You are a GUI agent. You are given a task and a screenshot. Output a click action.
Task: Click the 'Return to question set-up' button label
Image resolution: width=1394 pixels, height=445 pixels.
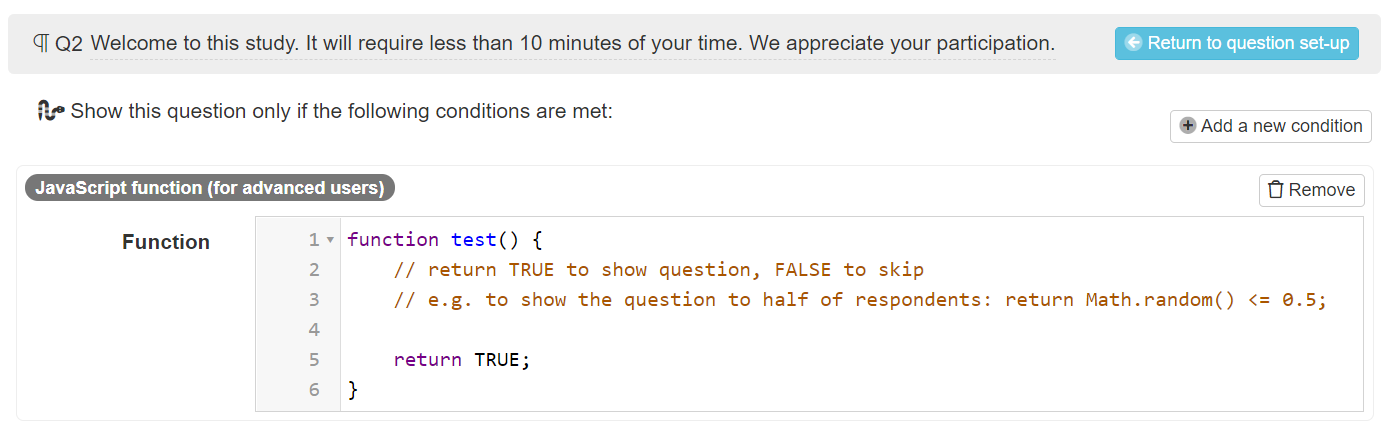coord(1248,43)
